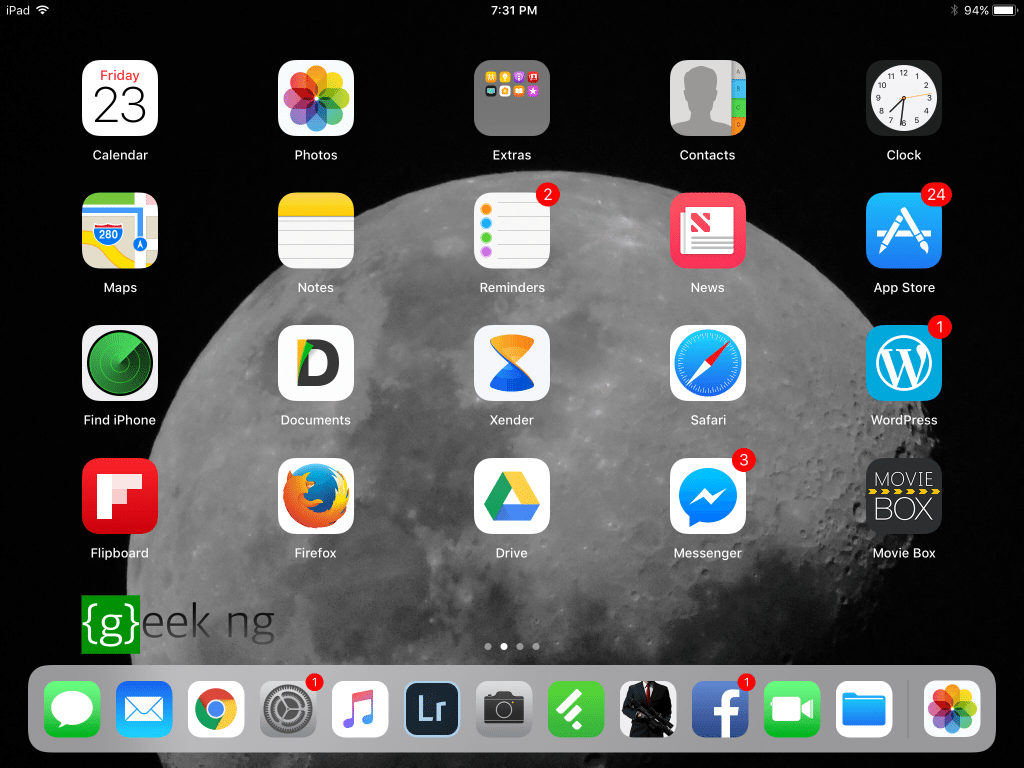Open the Hitman Sniper game in the dock
Screen dimensions: 1024x768
648,709
